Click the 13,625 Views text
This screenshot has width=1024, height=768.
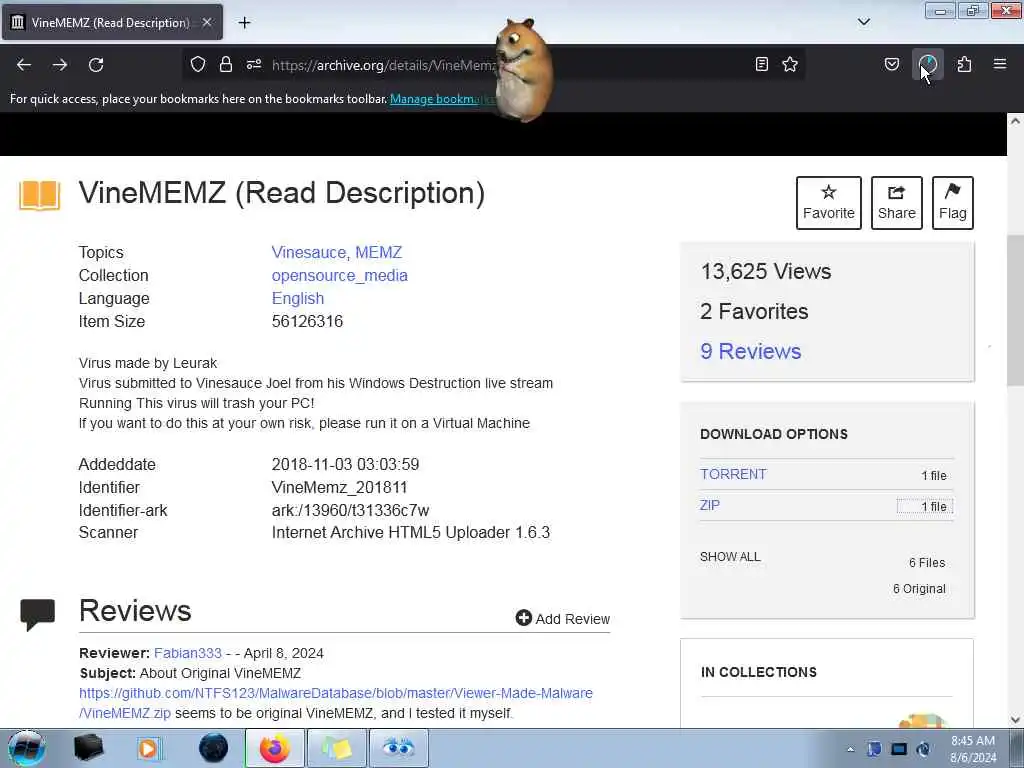click(765, 271)
